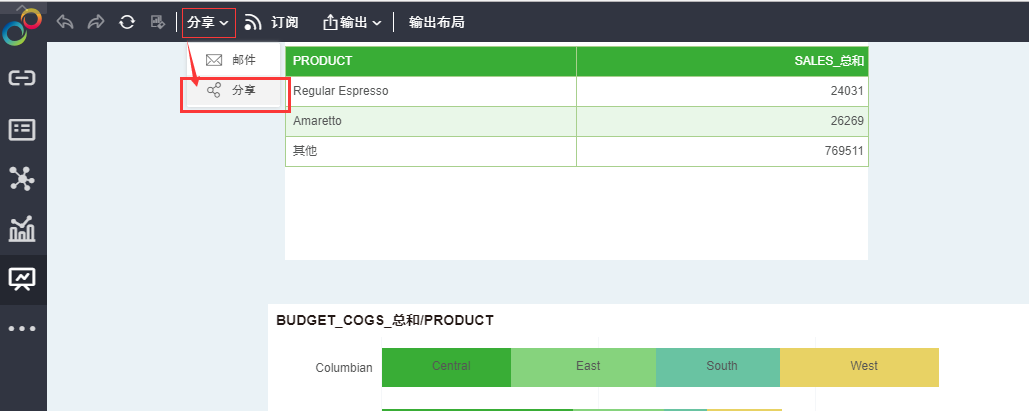Click the 26269 value cell

[723, 121]
